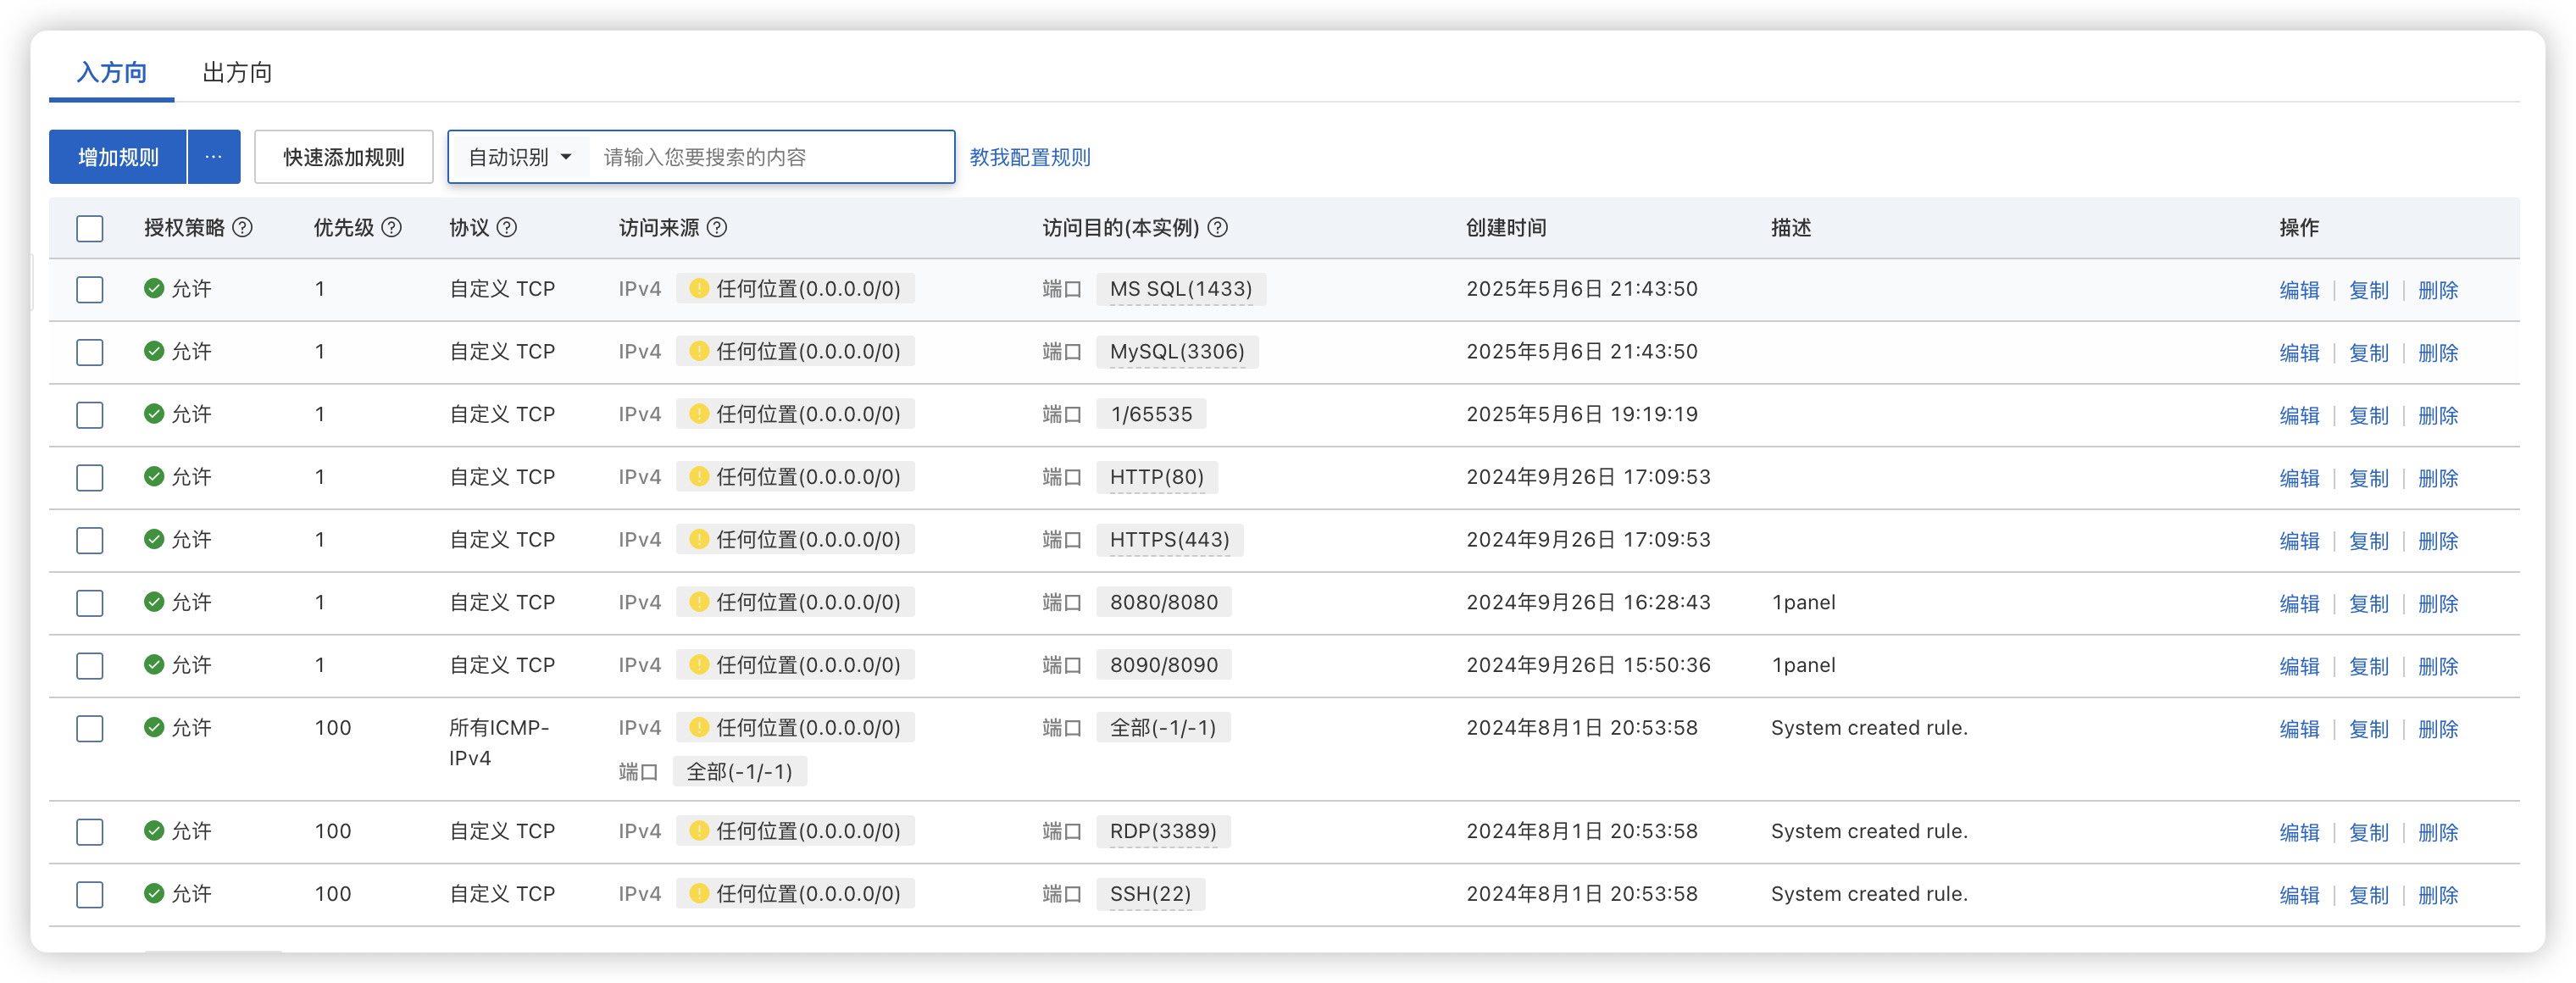Click the HTTP(80) port tag

pos(1156,477)
